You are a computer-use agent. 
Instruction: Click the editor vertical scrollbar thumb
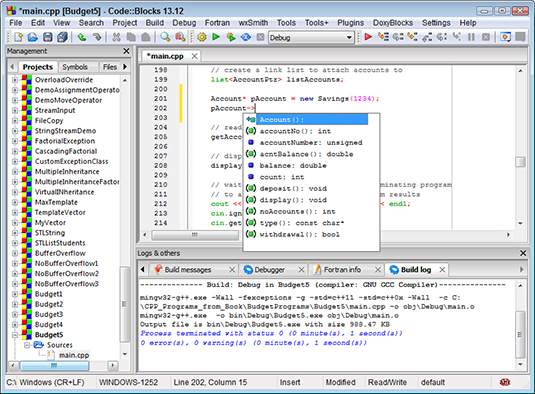pos(520,162)
